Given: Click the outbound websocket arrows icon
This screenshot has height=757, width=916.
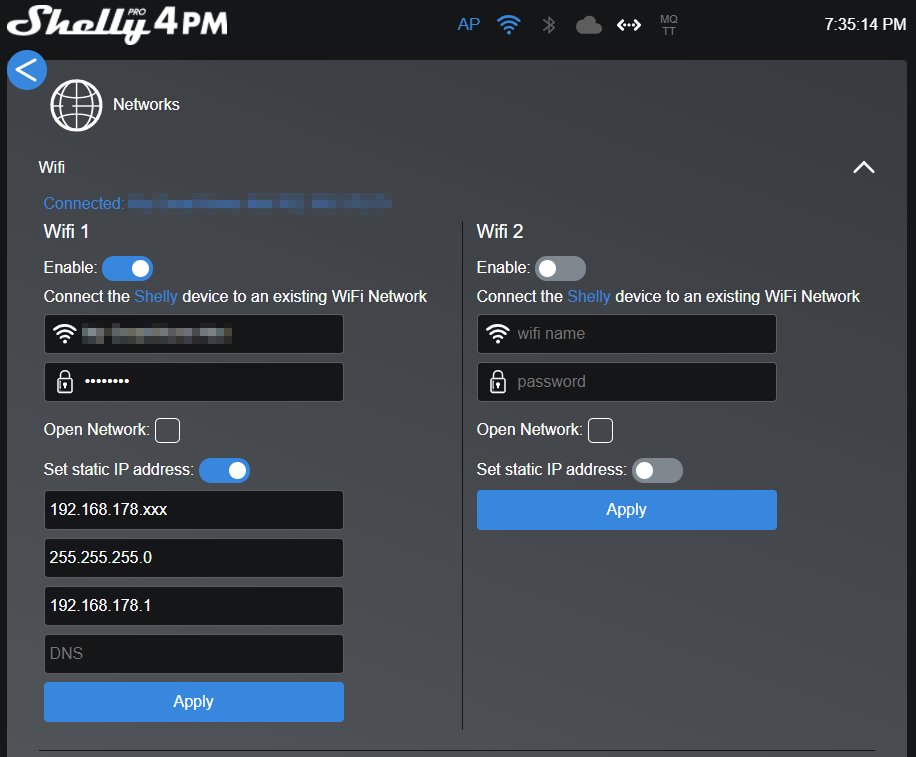Looking at the screenshot, I should (x=629, y=25).
